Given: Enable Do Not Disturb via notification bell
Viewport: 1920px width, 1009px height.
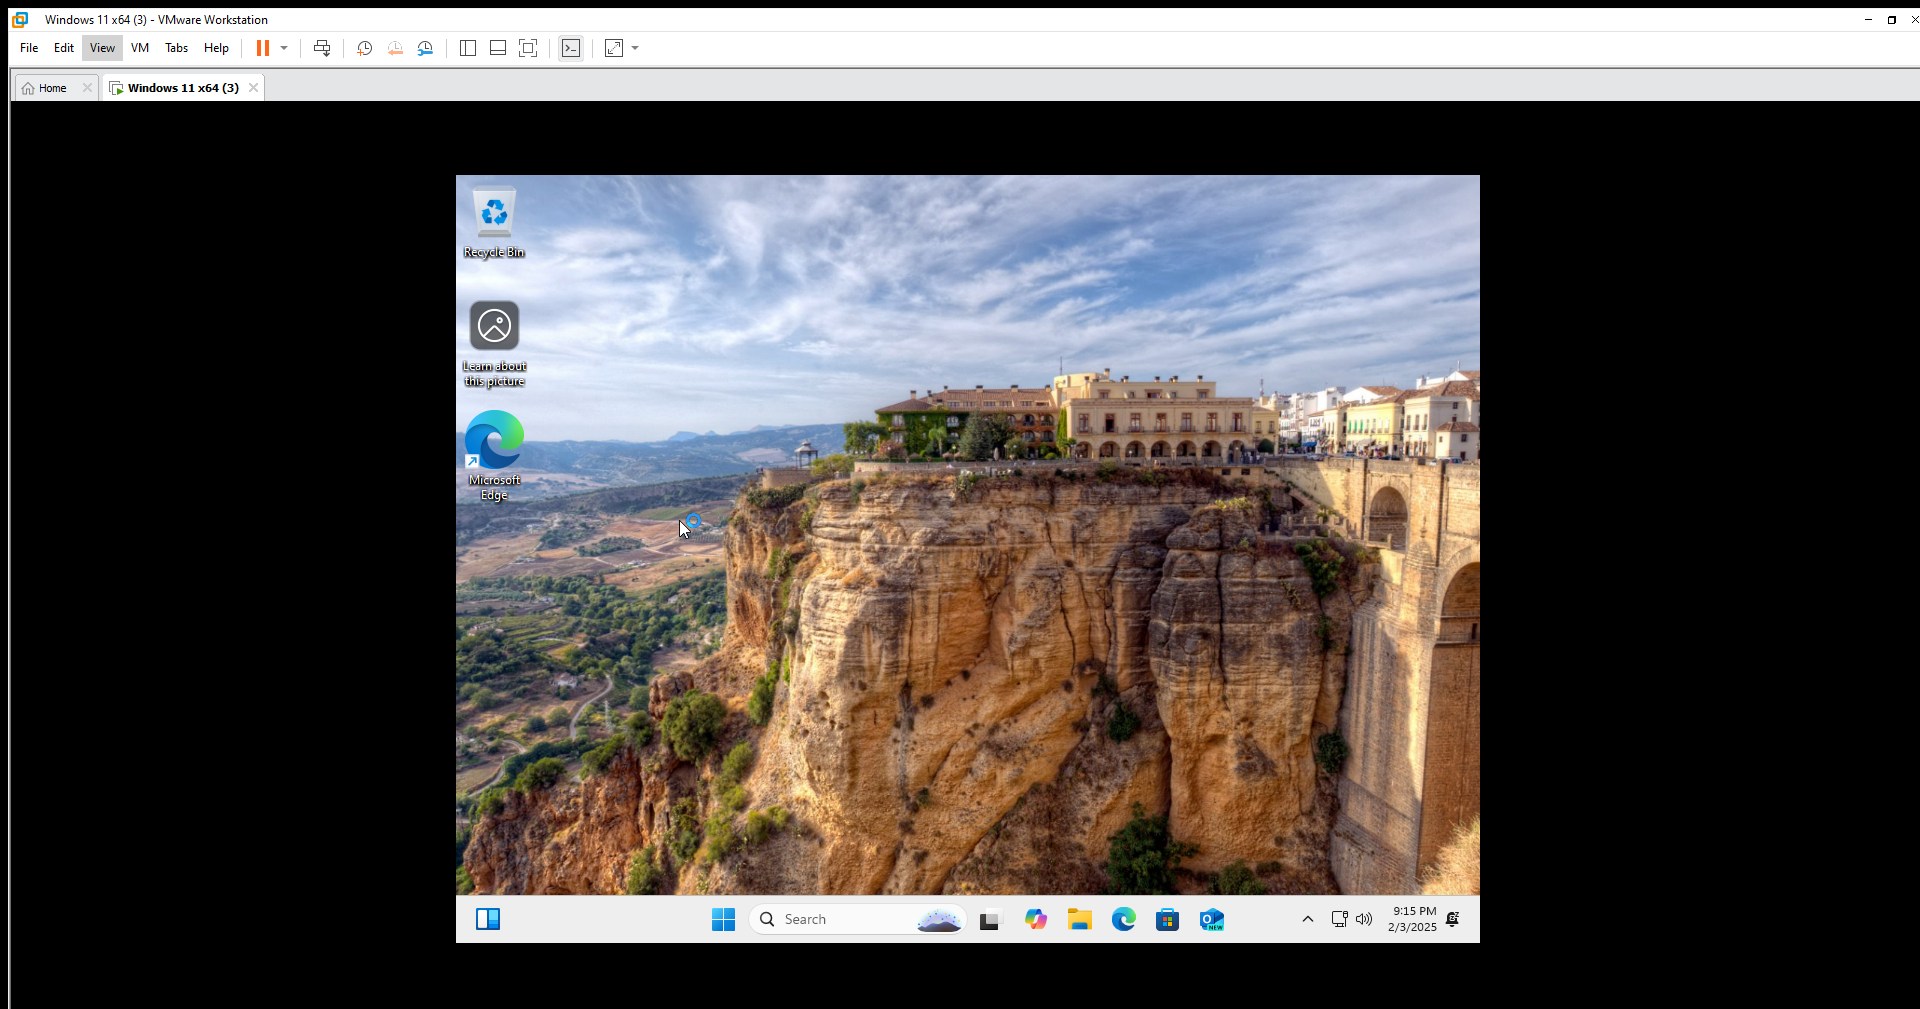Looking at the screenshot, I should [x=1453, y=919].
